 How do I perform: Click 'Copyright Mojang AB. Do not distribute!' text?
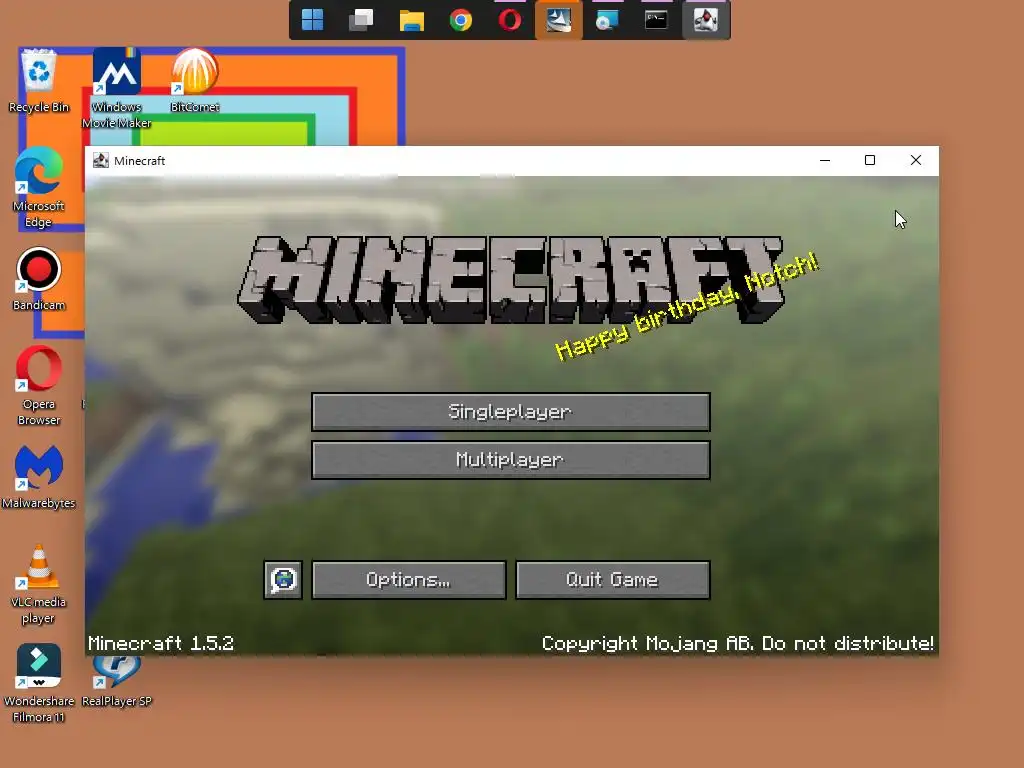(737, 643)
